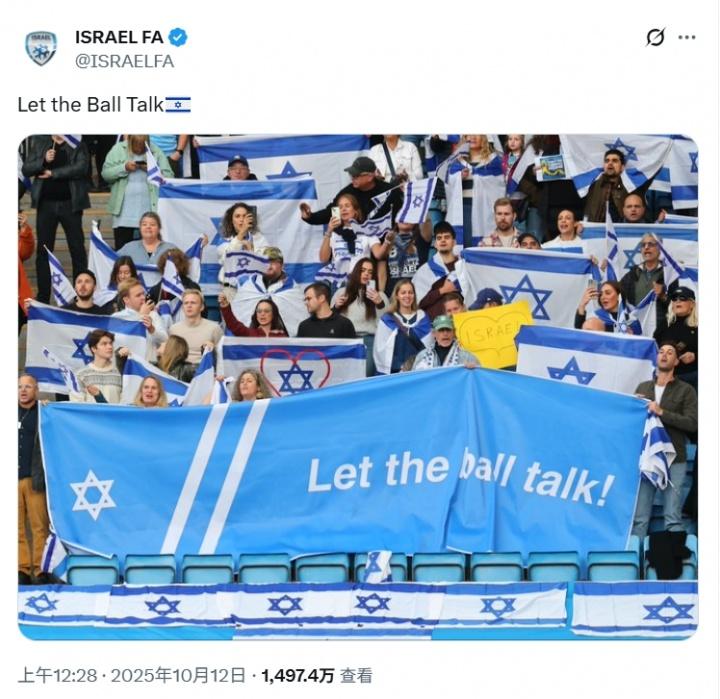This screenshot has width=720, height=699.
Task: Open the Grok slashed-circle icon
Action: point(655,37)
